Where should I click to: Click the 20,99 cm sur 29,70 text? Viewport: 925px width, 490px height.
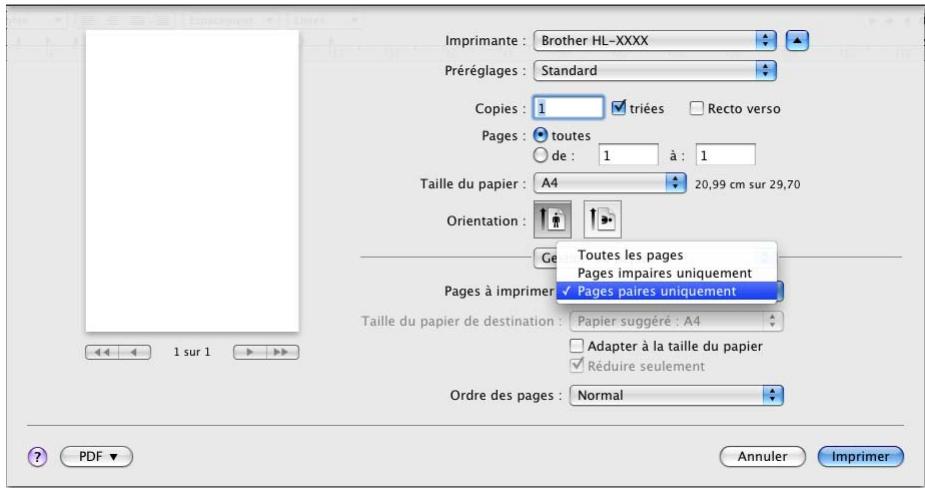(747, 185)
